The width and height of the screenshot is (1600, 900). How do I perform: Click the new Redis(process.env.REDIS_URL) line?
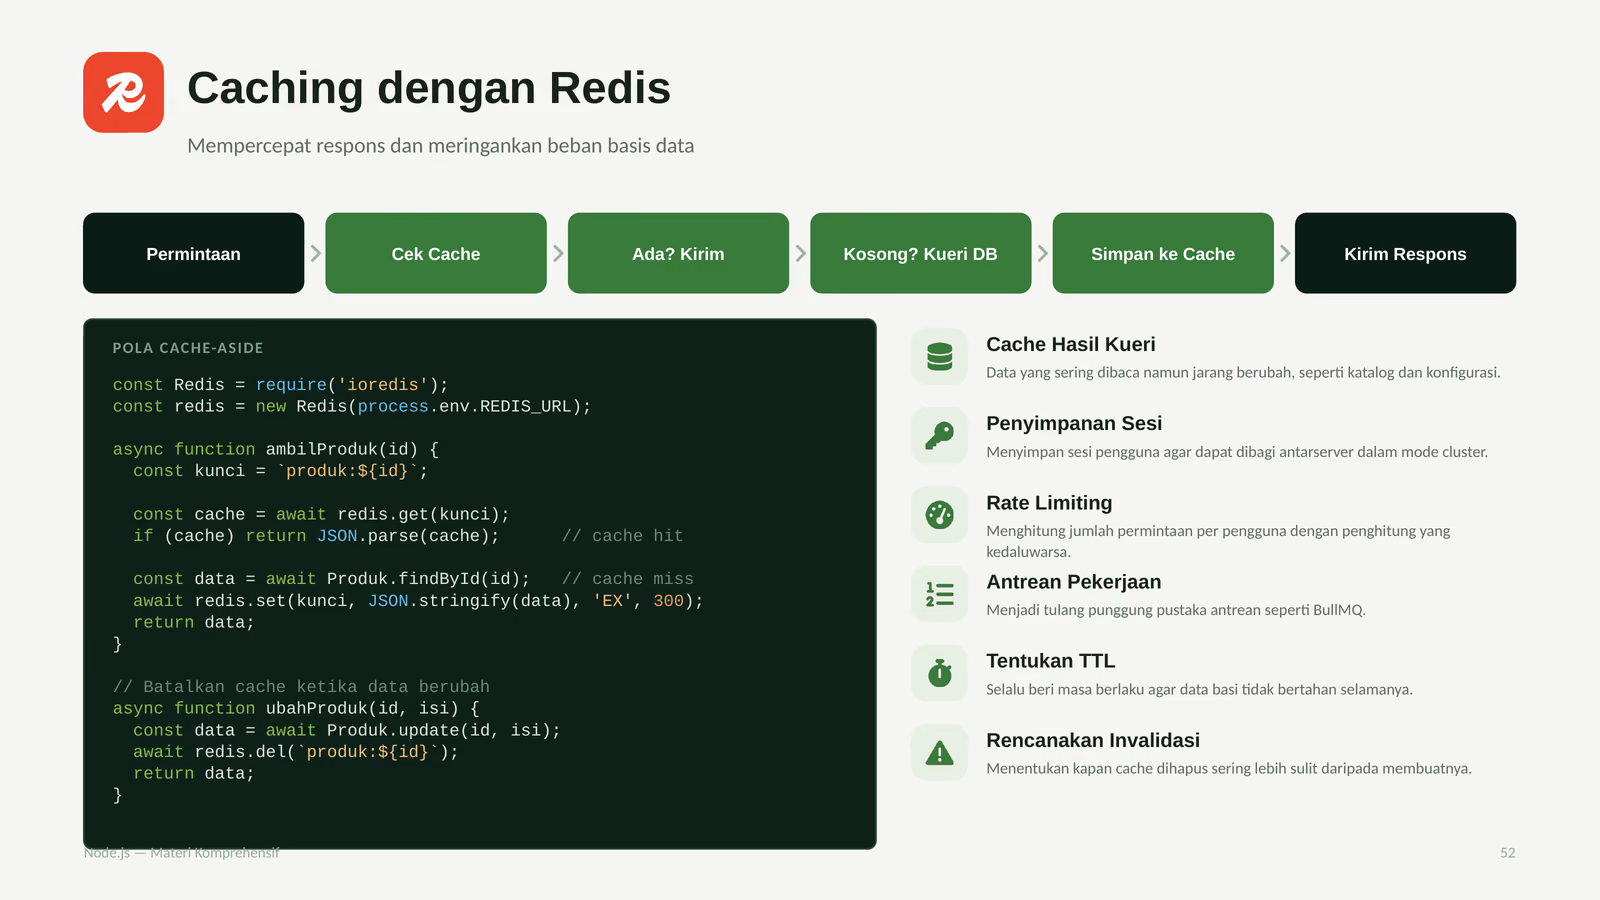[x=352, y=407]
